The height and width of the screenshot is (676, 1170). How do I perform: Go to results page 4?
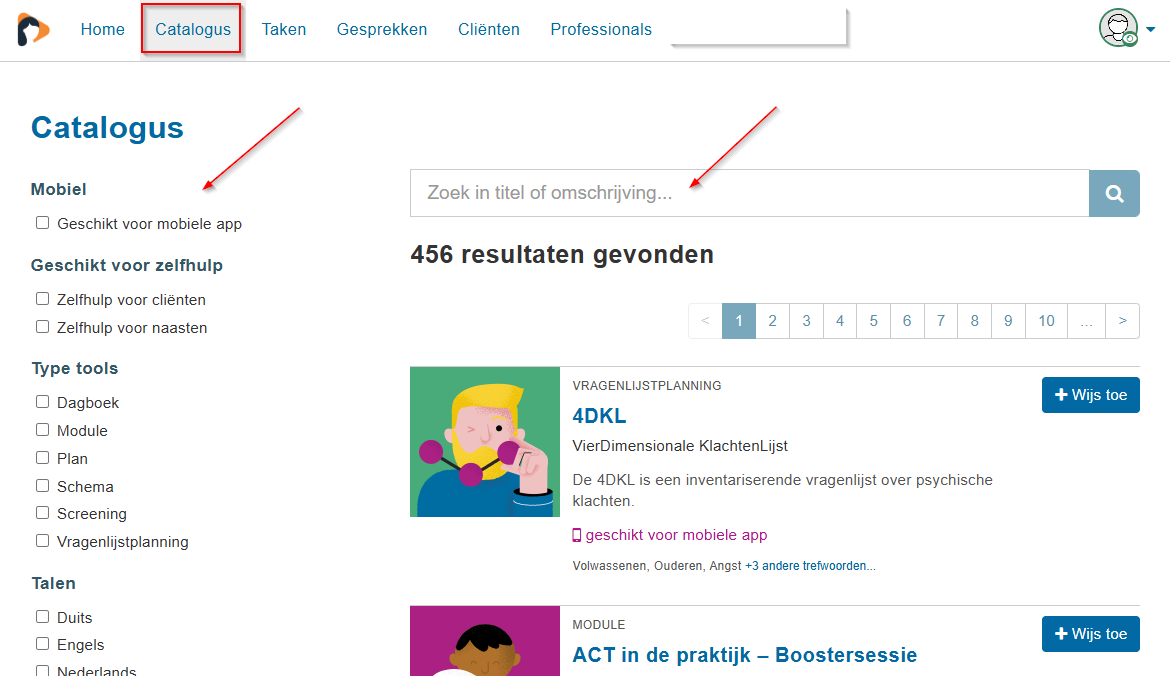click(x=840, y=321)
